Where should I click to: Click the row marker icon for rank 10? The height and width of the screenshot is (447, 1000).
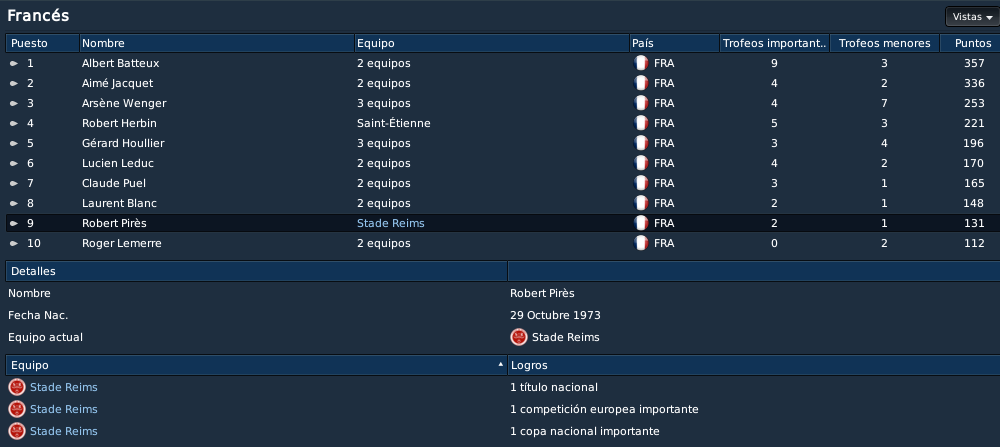point(14,244)
